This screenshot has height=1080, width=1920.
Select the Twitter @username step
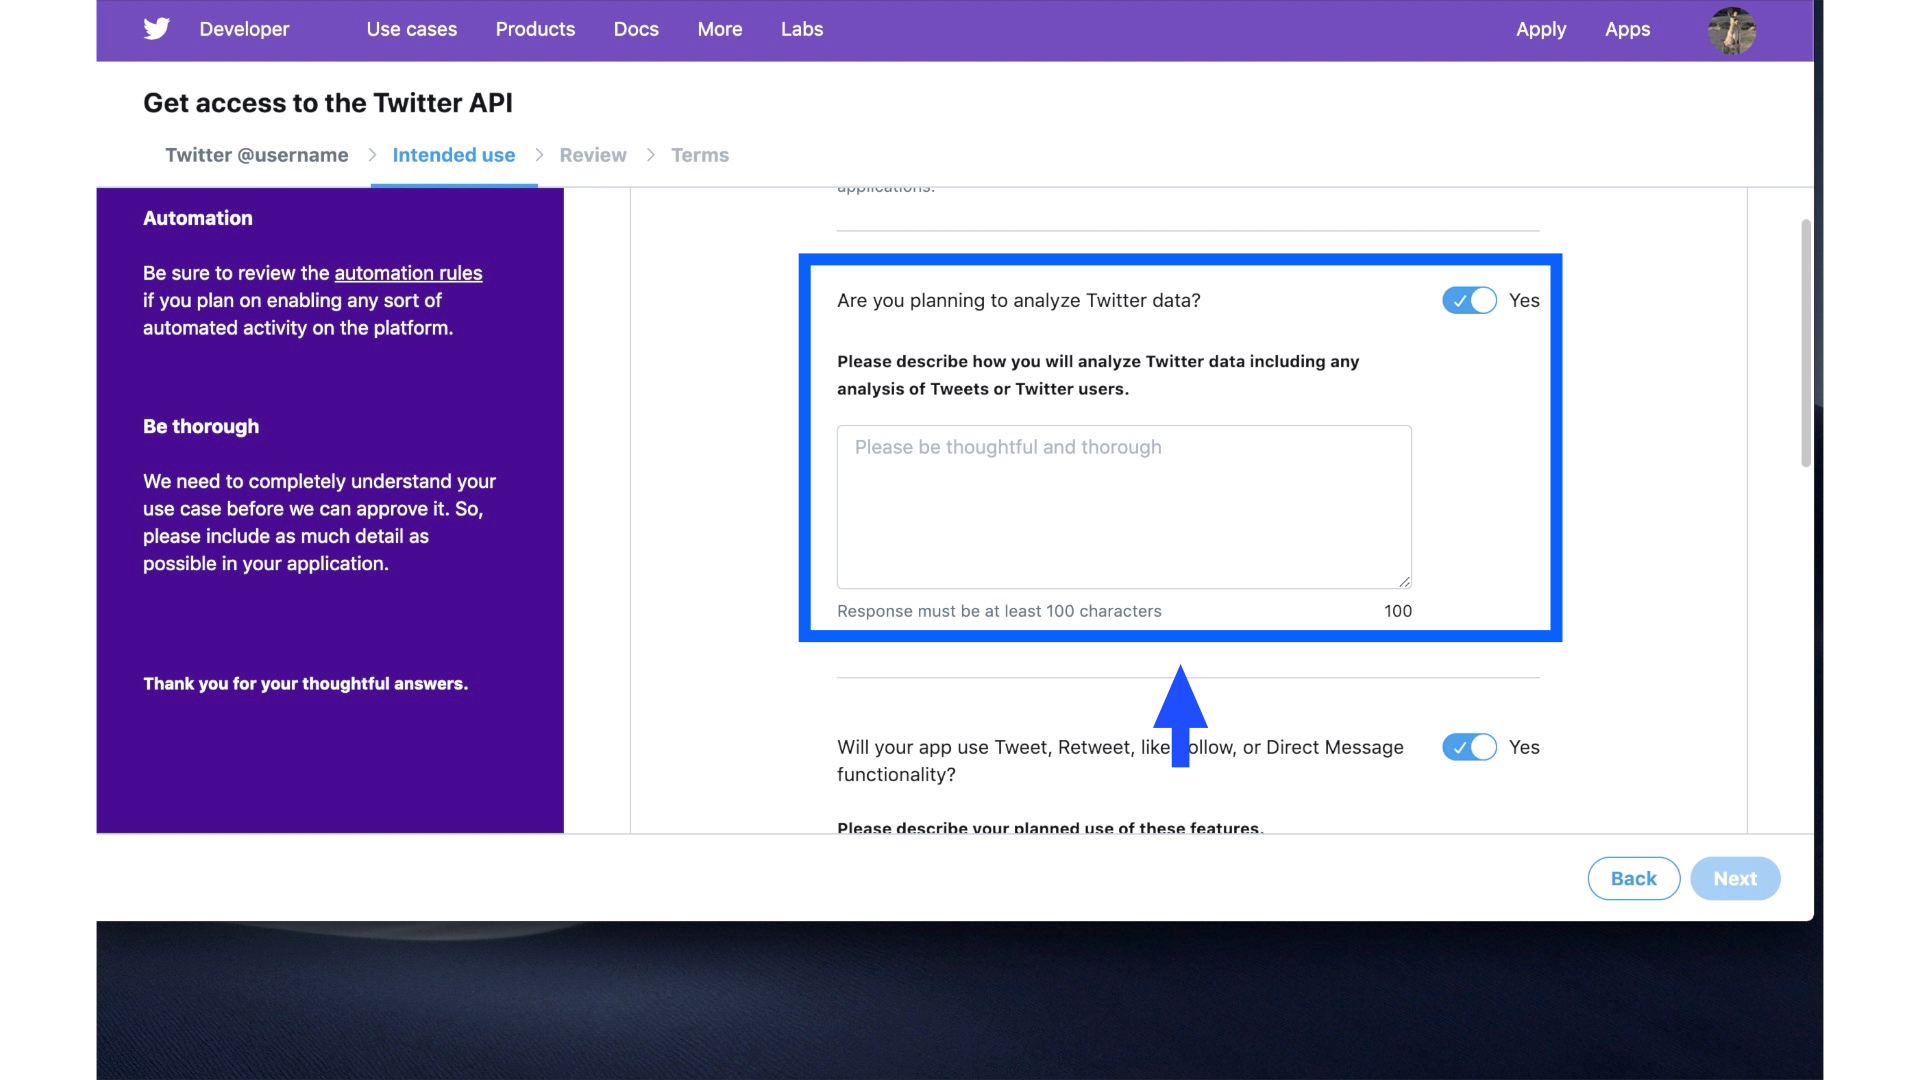point(257,155)
